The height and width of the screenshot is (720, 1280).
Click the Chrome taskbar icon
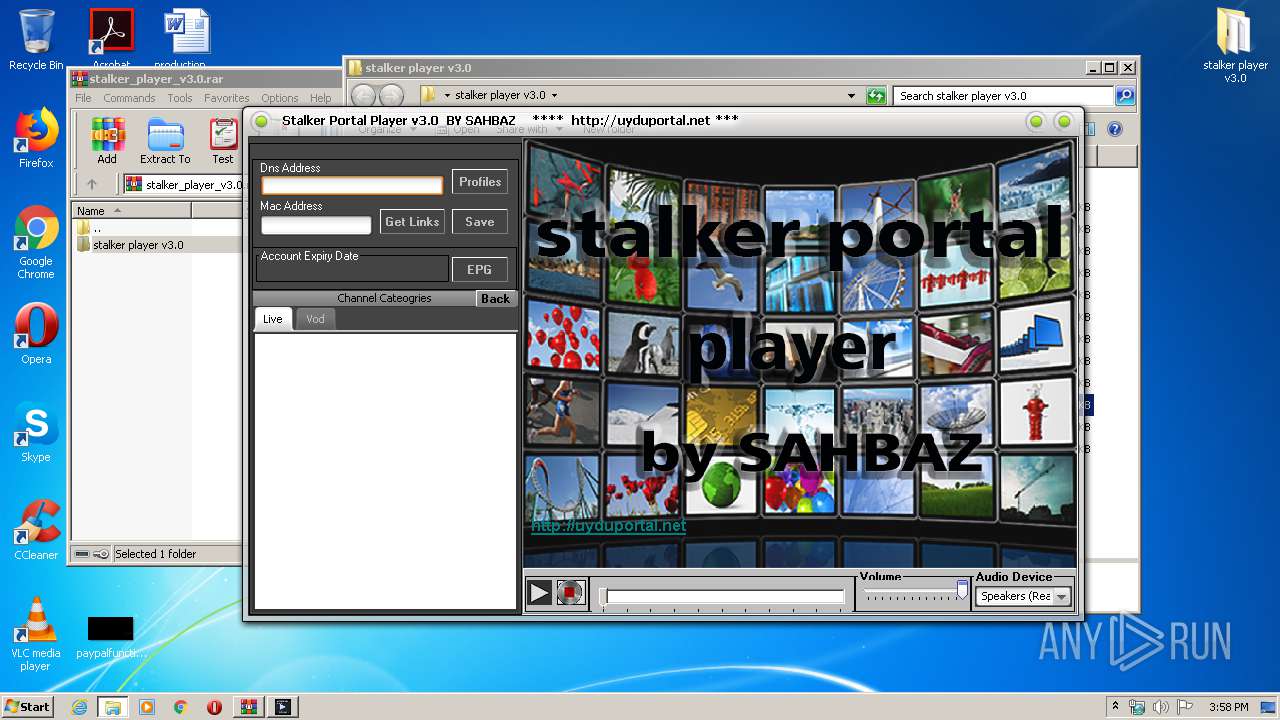click(181, 707)
